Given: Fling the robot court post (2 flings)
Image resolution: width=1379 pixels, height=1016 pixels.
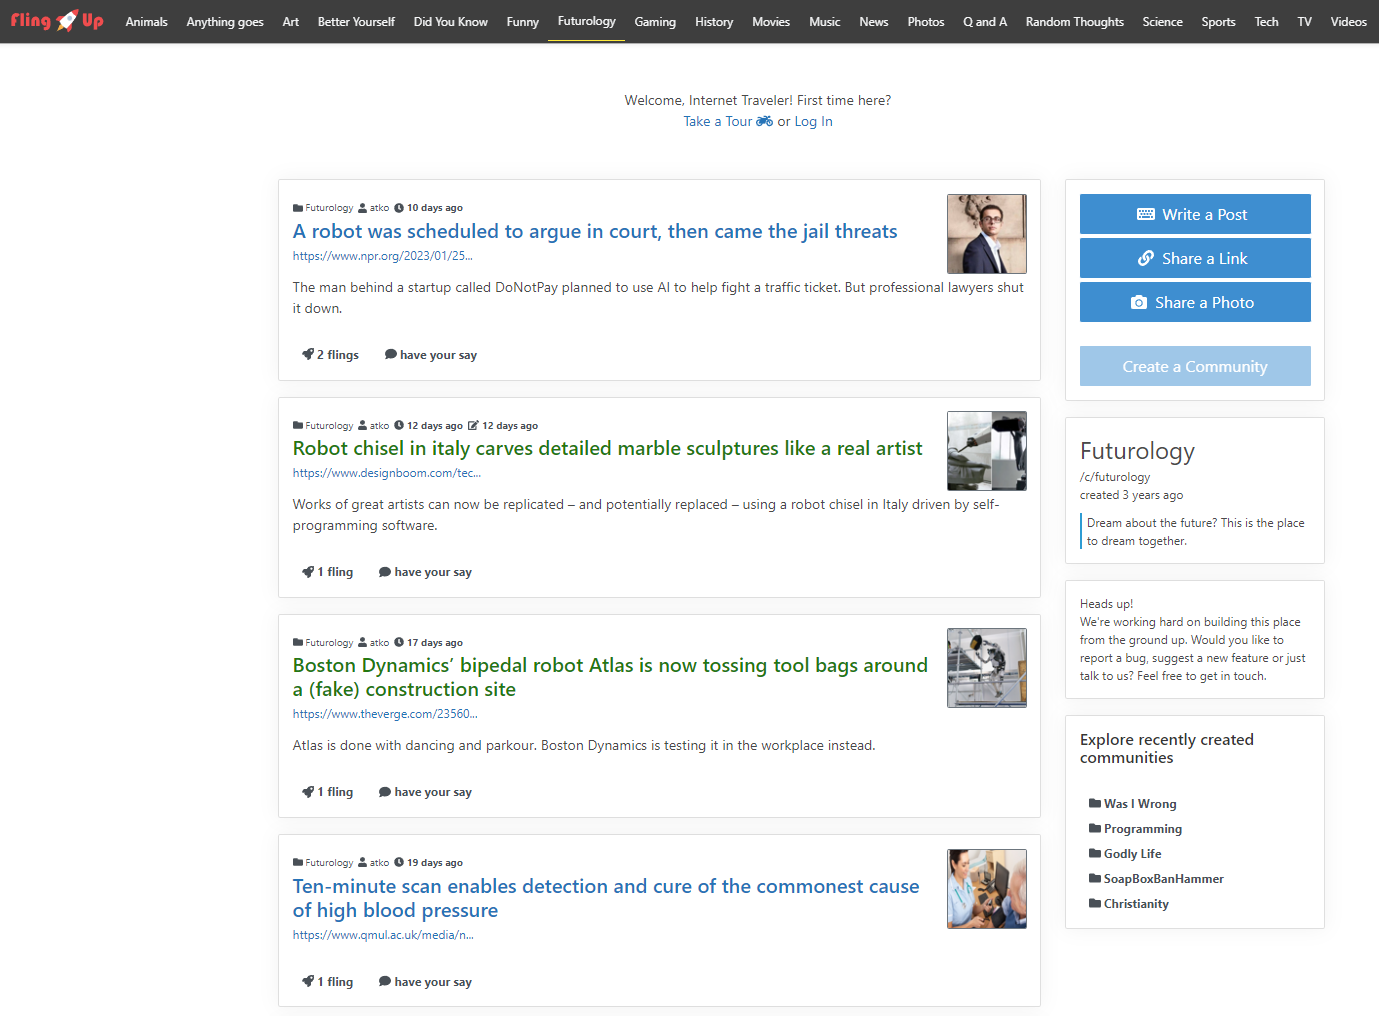Looking at the screenshot, I should (330, 355).
